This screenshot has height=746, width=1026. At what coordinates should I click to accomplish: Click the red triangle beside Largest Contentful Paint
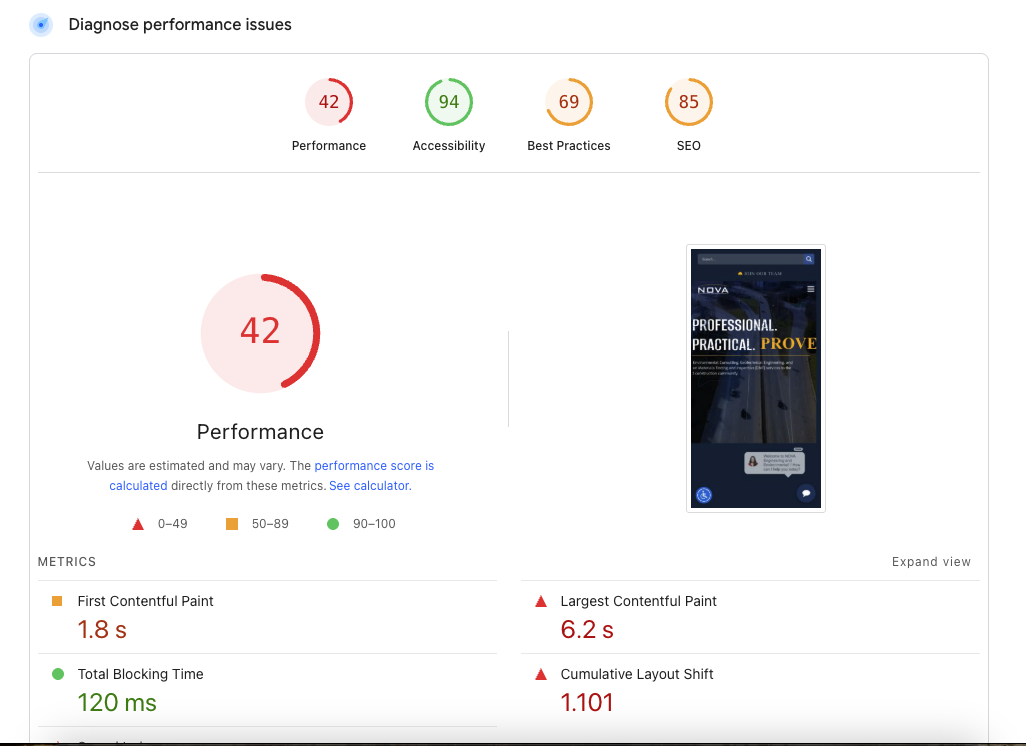point(541,601)
